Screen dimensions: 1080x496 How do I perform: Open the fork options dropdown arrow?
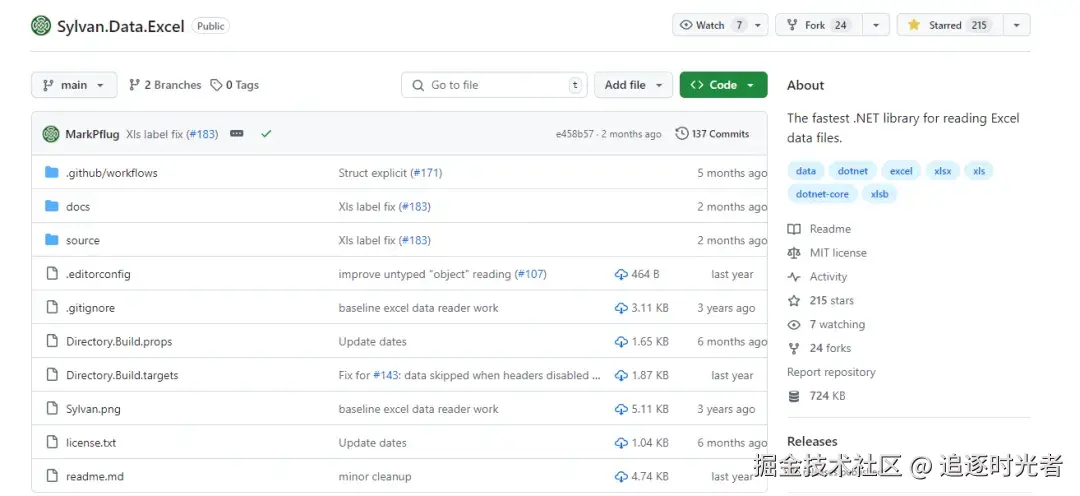tap(876, 25)
